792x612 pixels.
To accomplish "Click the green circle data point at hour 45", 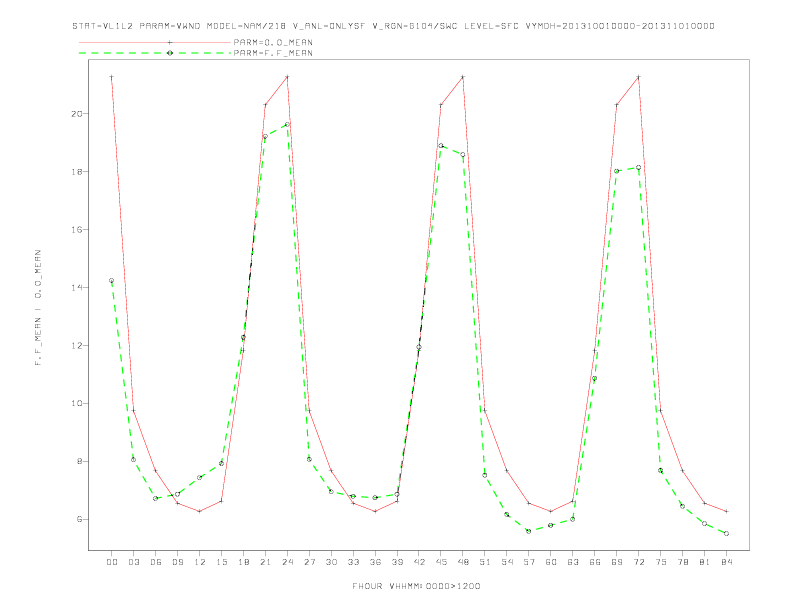I will [x=441, y=146].
